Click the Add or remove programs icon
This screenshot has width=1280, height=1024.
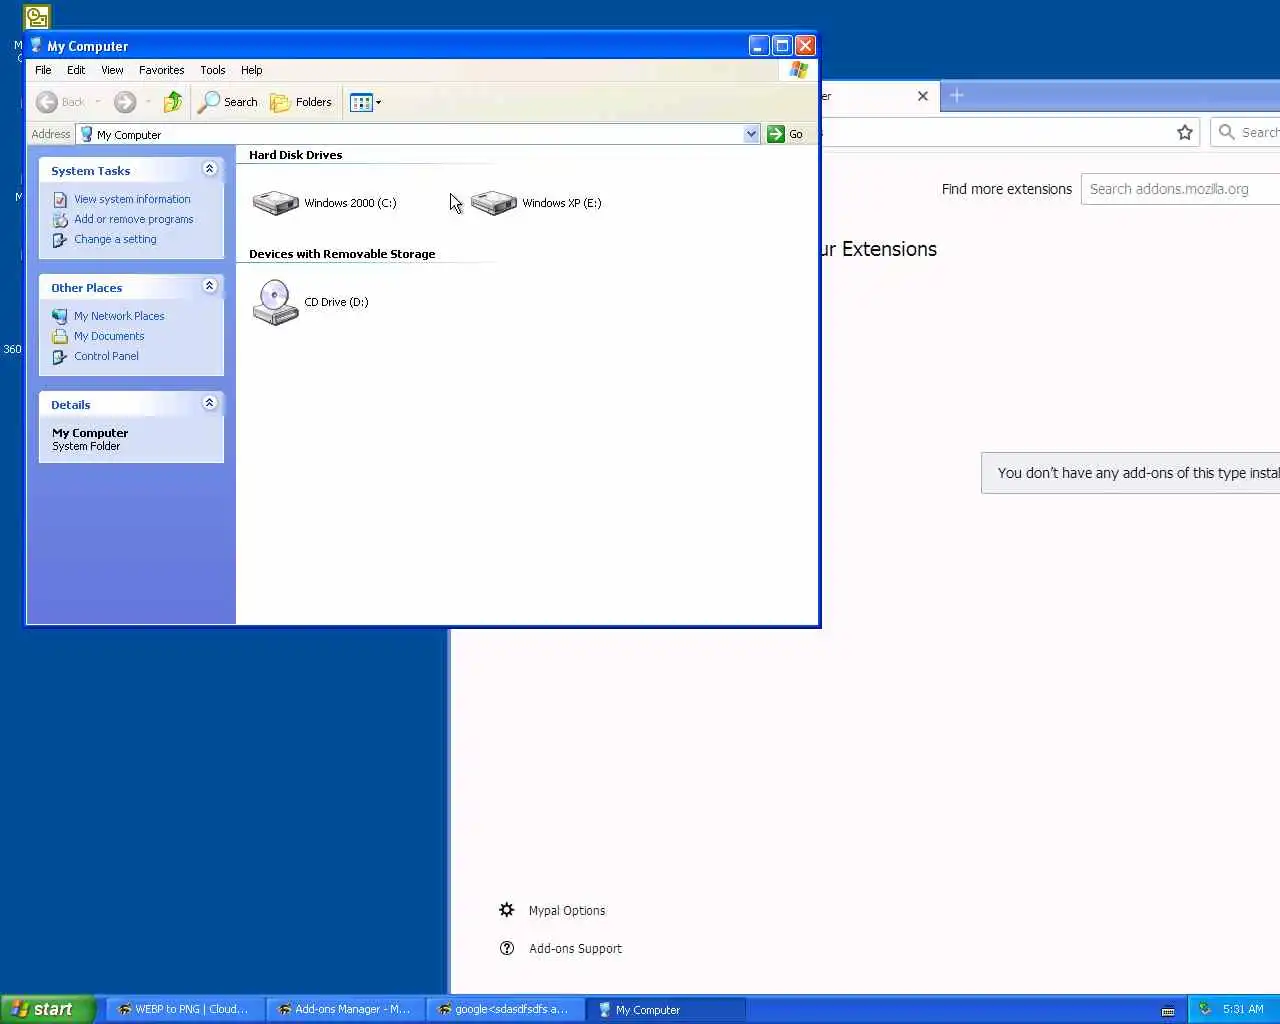click(x=60, y=220)
